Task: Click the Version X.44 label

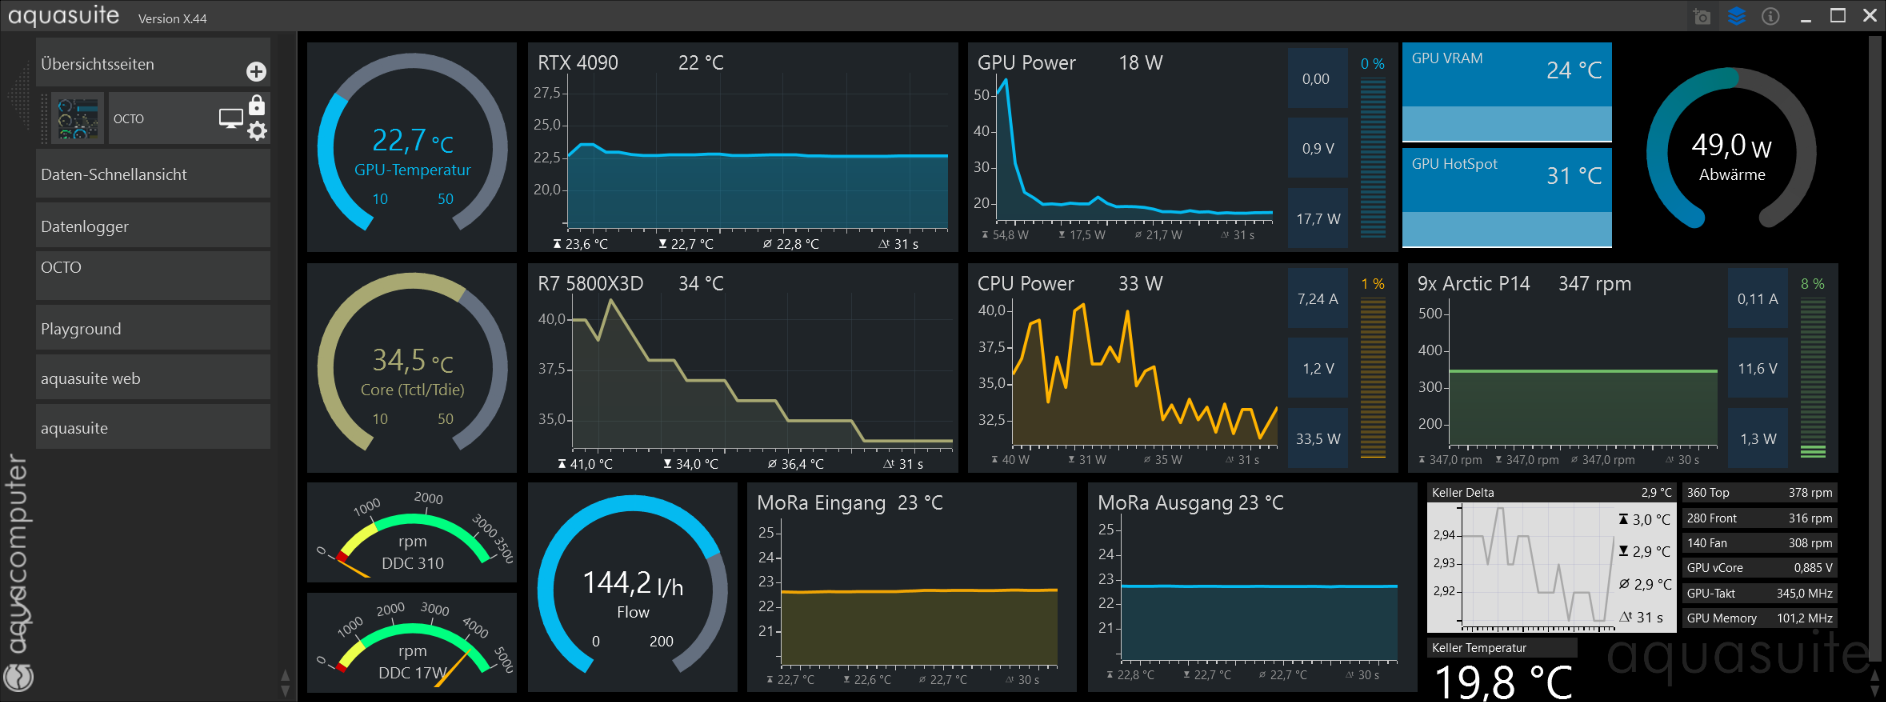Action: [x=172, y=18]
